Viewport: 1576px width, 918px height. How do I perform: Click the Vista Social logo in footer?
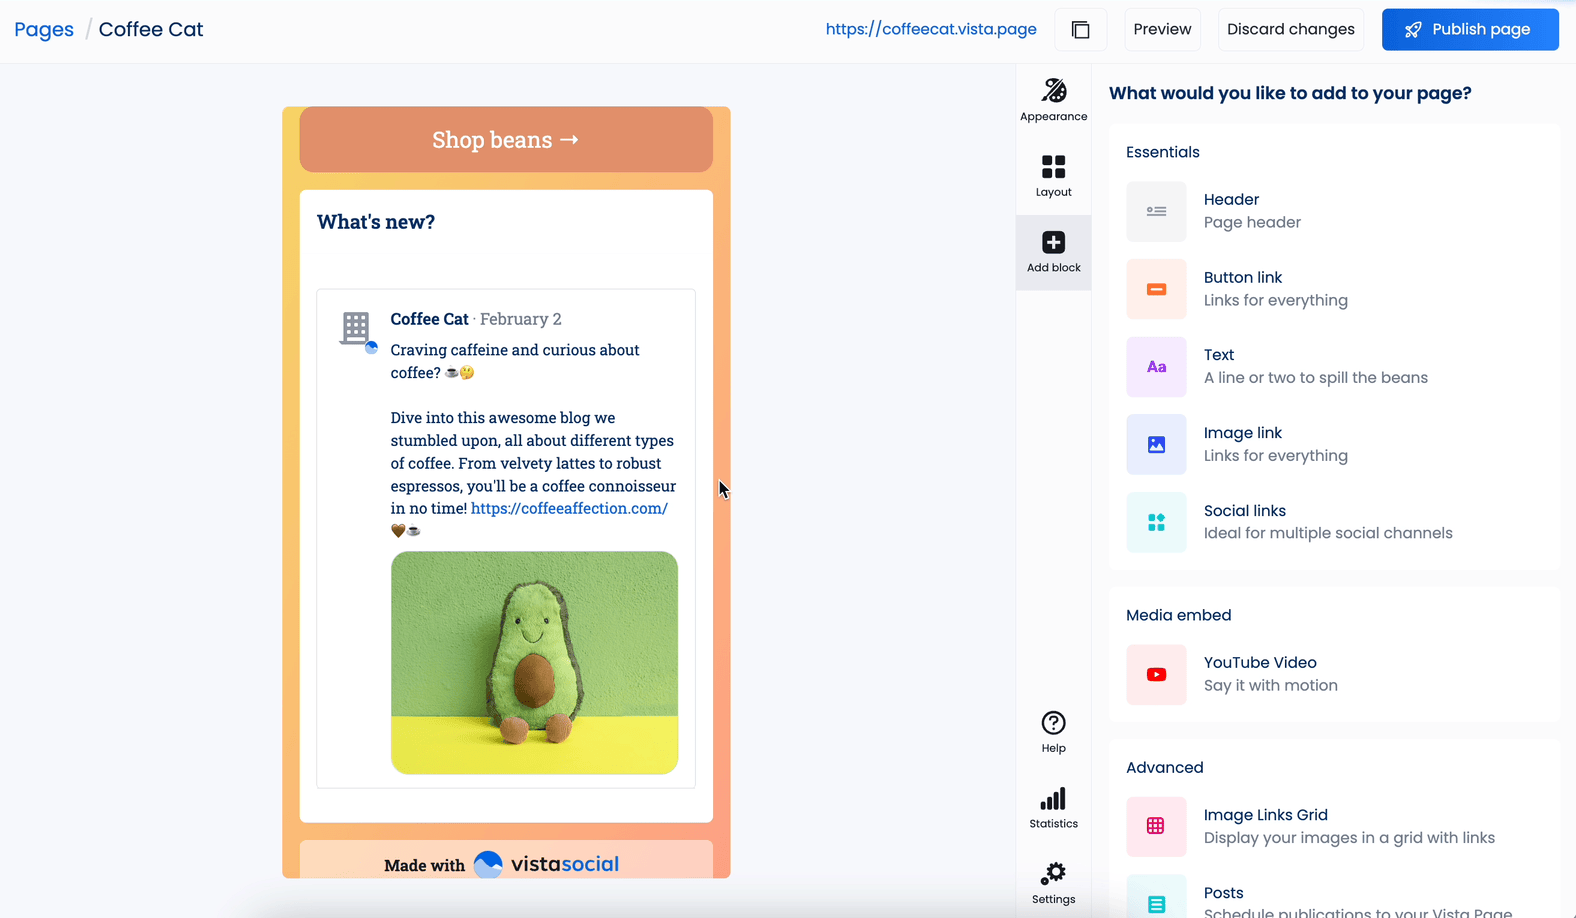(546, 864)
